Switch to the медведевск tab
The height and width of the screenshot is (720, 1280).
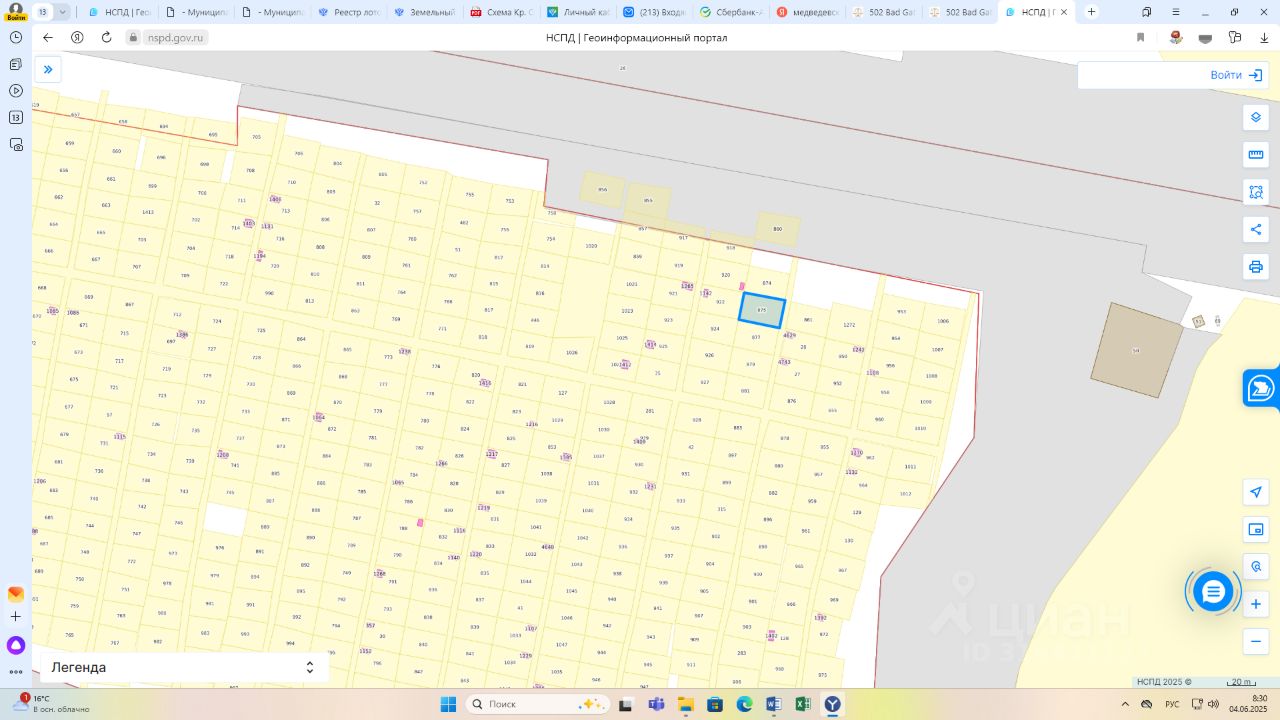tap(807, 12)
